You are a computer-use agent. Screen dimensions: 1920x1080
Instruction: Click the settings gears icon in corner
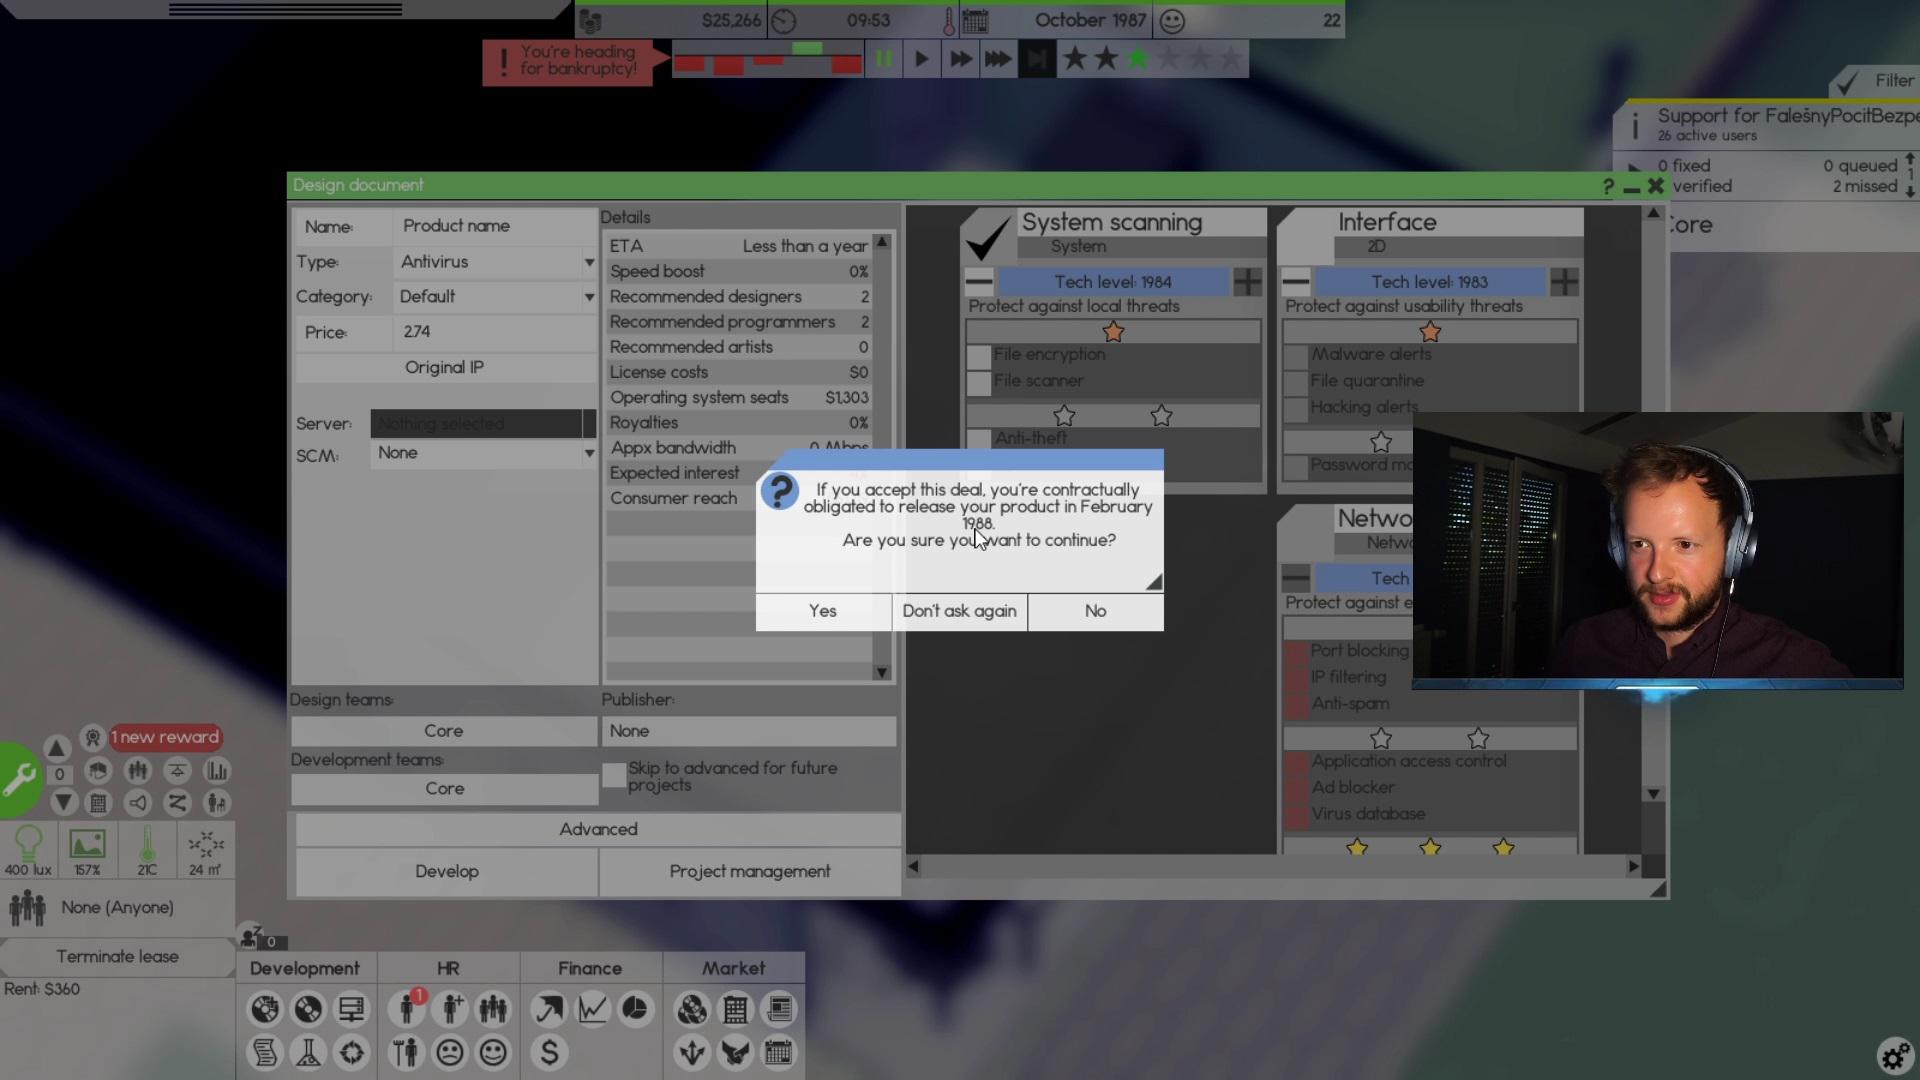coord(1895,1055)
